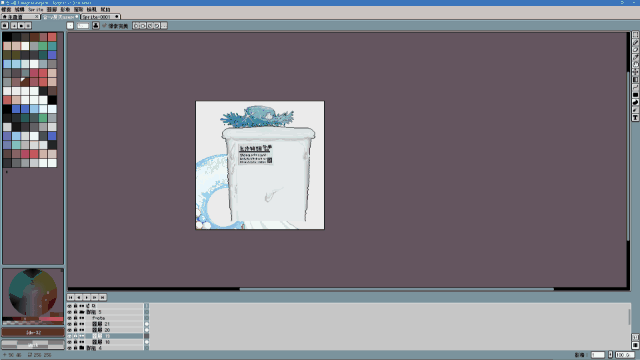Select the Move tool
This screenshot has width=640, height=360.
coord(636,72)
